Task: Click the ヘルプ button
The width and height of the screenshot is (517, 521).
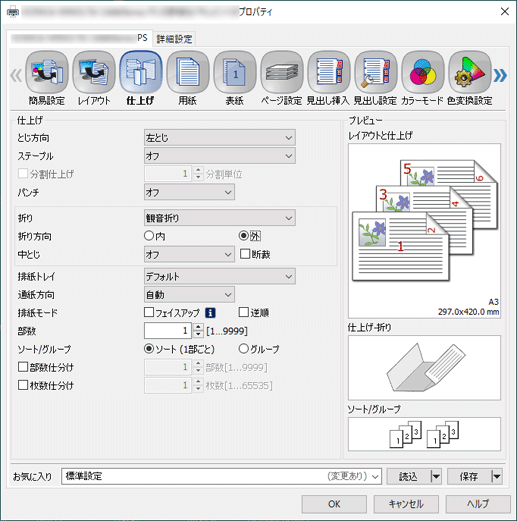Action: pyautogui.click(x=478, y=504)
